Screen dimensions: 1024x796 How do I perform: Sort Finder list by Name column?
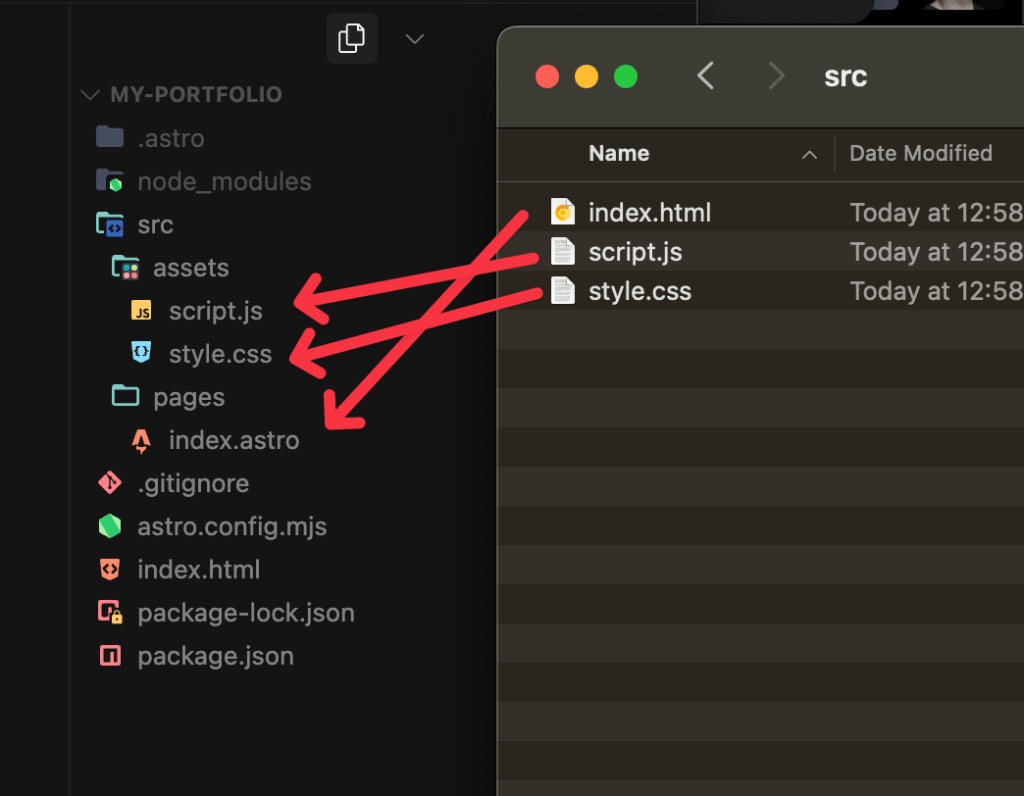click(x=619, y=154)
